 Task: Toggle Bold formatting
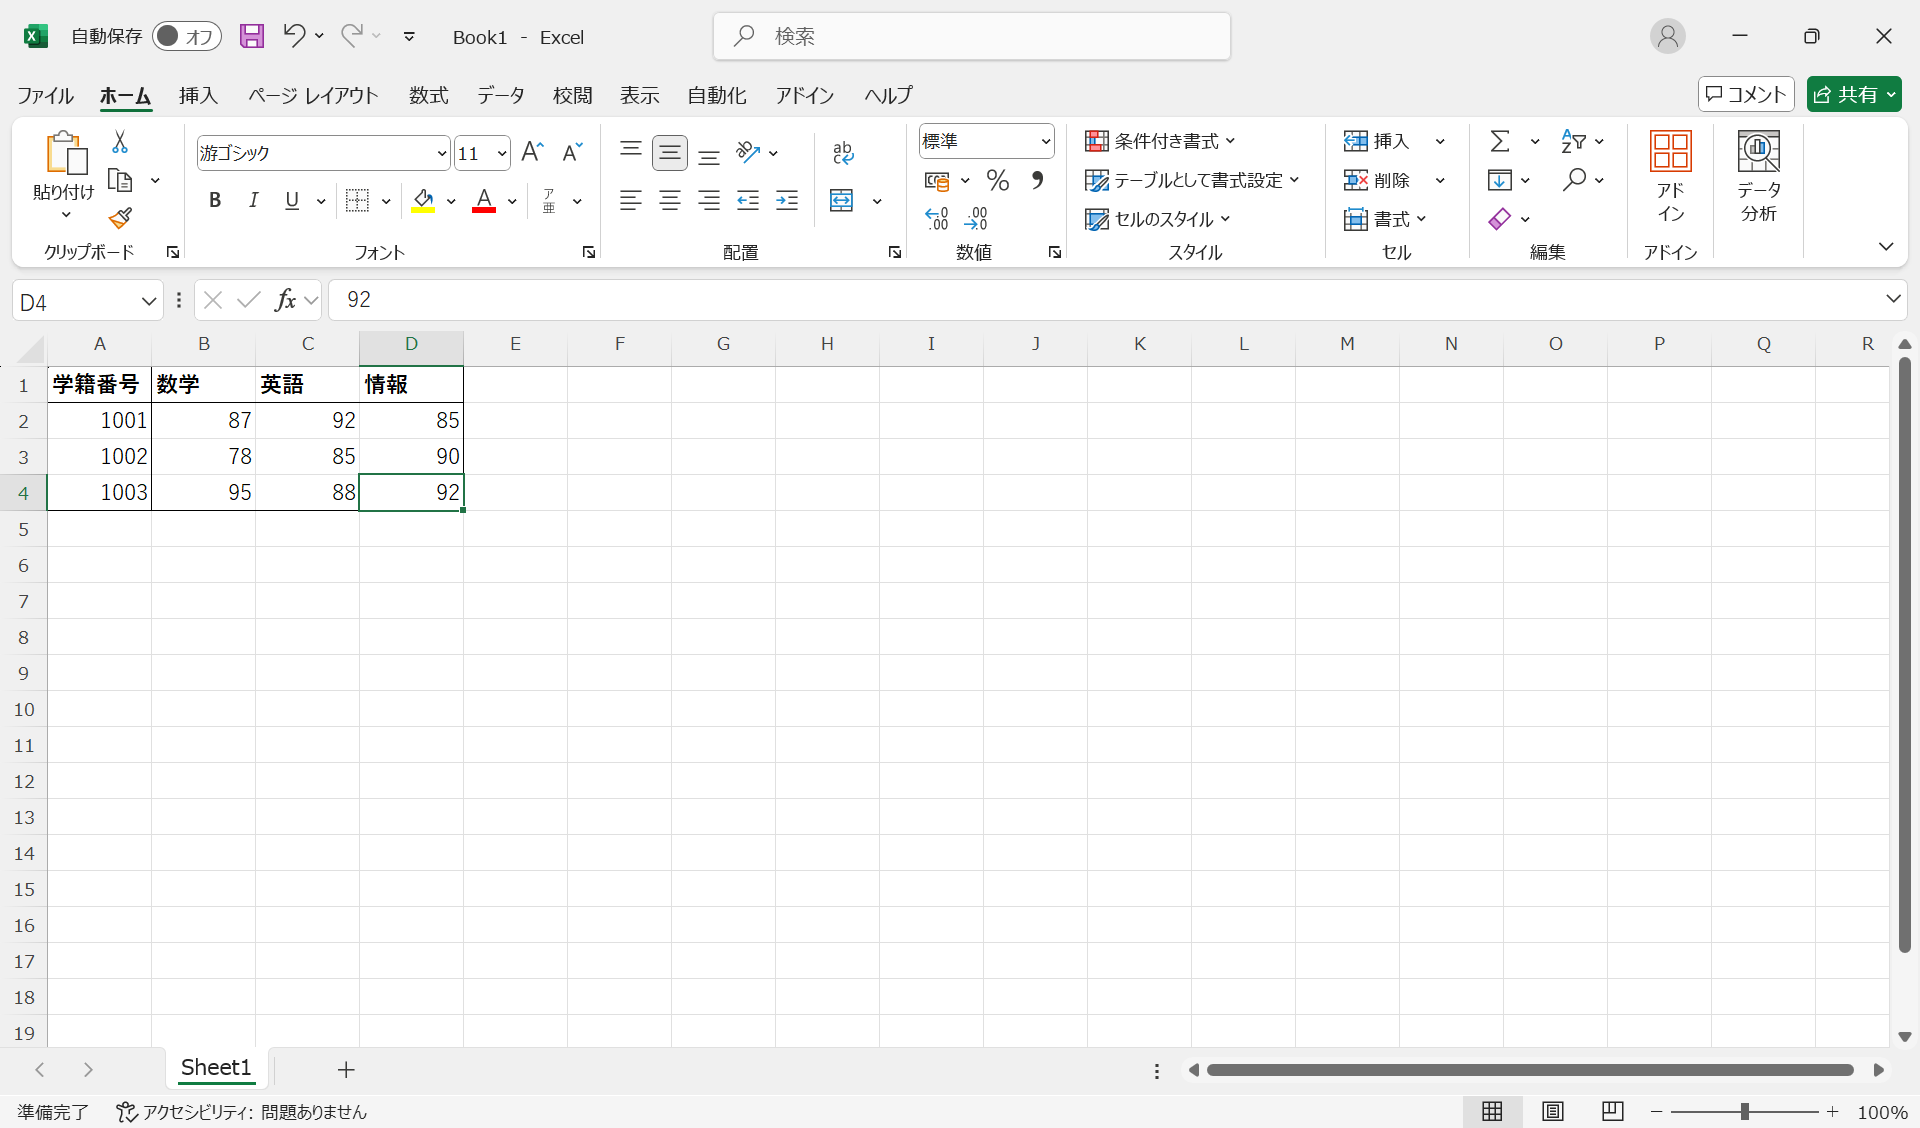pos(214,201)
